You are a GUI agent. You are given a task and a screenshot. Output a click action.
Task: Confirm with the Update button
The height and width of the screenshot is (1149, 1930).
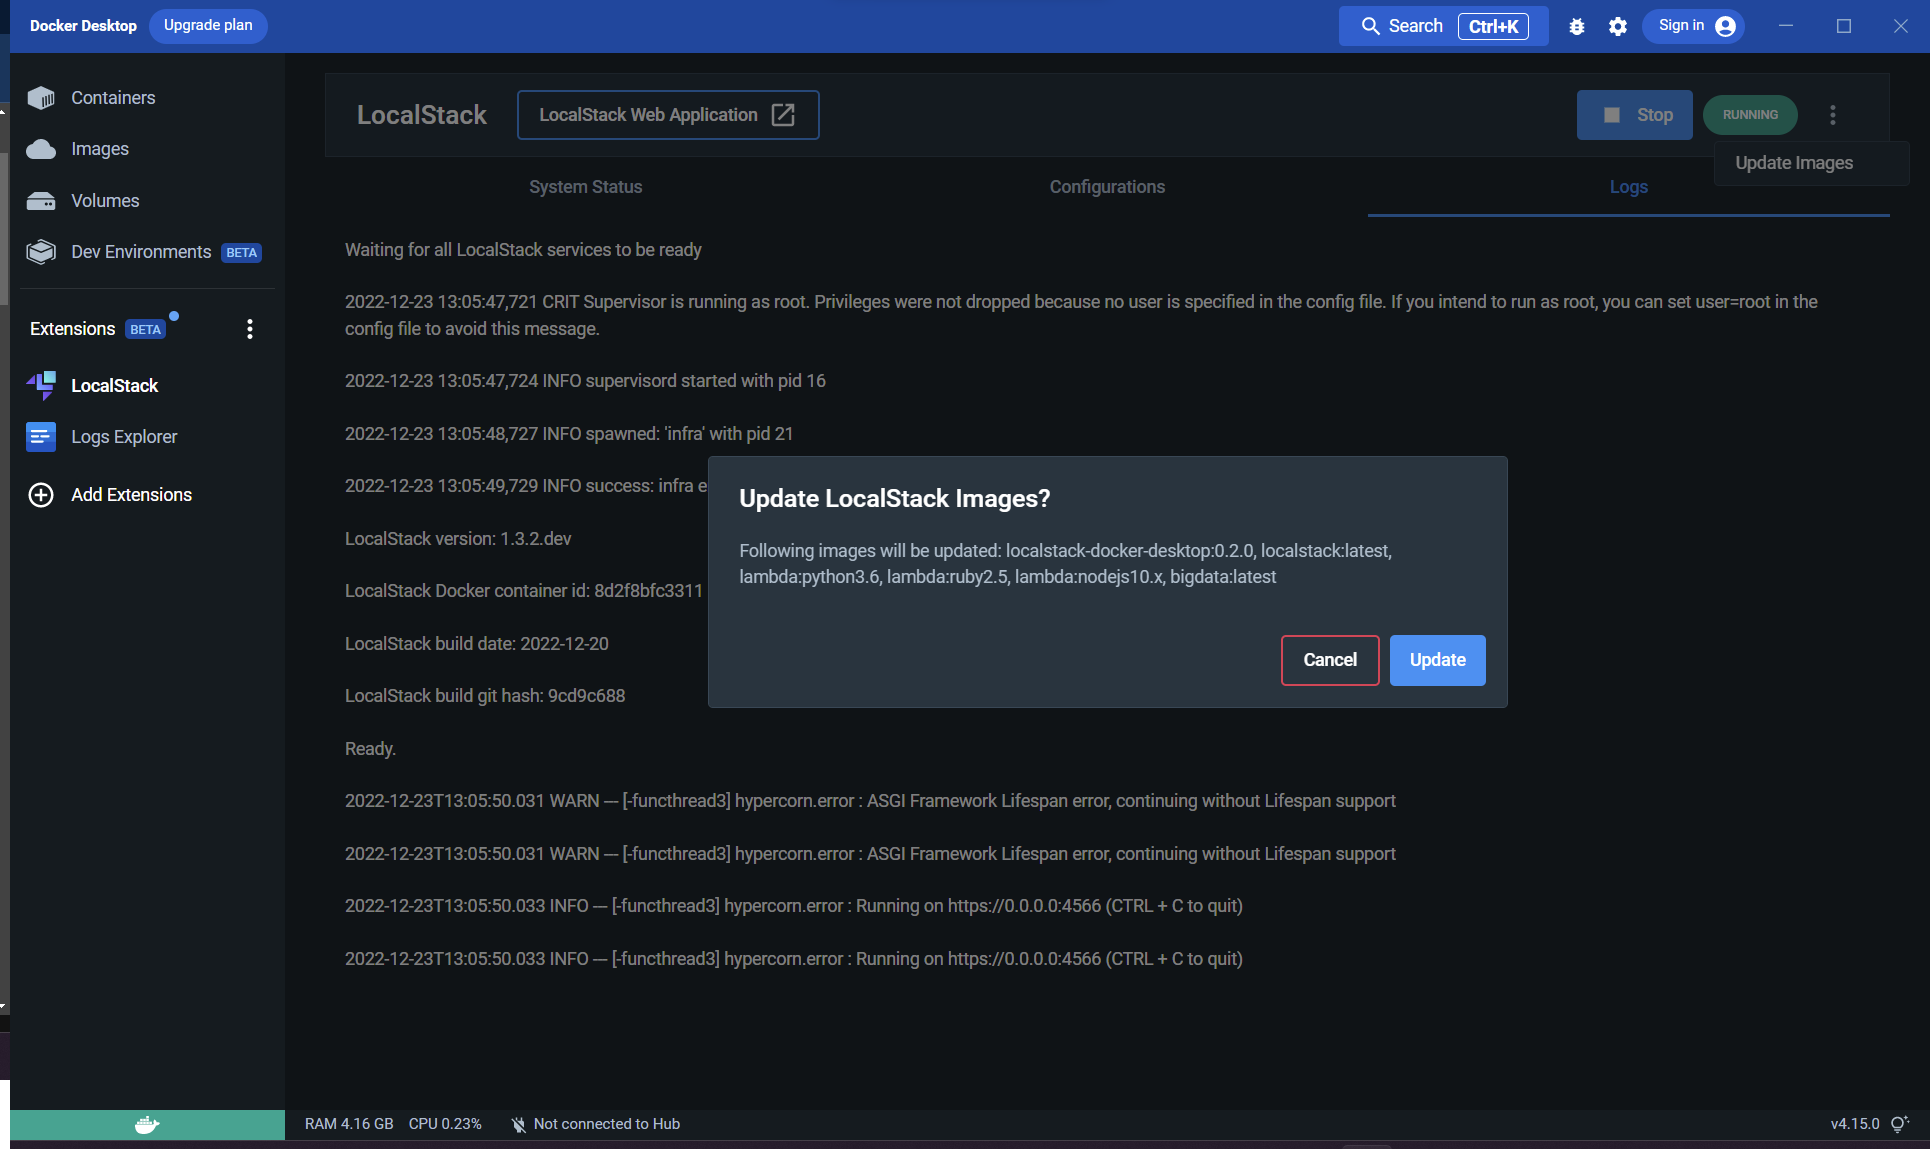pos(1437,660)
